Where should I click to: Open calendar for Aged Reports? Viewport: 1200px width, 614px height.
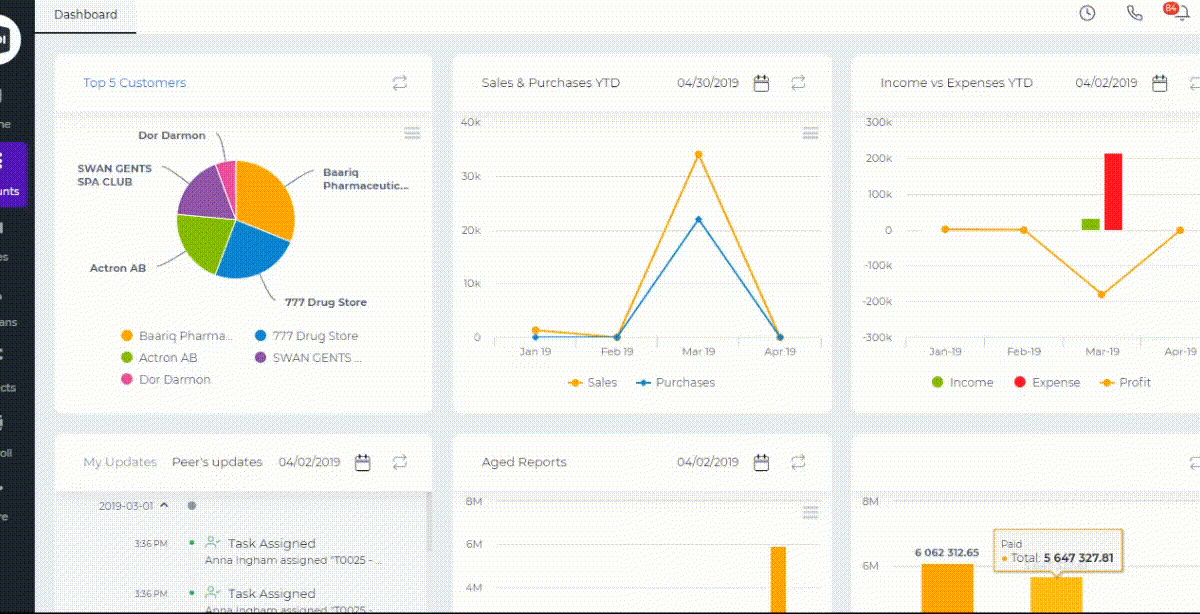click(761, 462)
